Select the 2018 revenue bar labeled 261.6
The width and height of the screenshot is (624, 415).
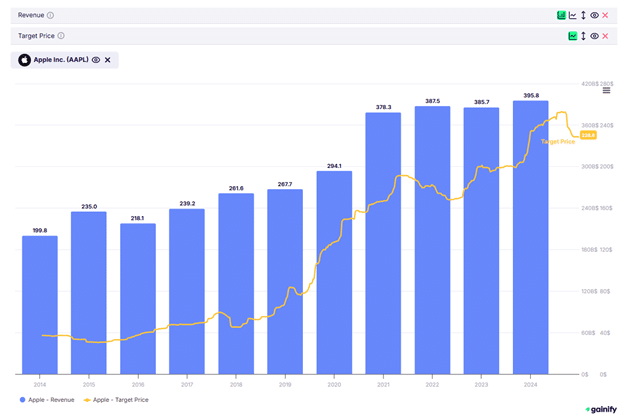pos(236,284)
